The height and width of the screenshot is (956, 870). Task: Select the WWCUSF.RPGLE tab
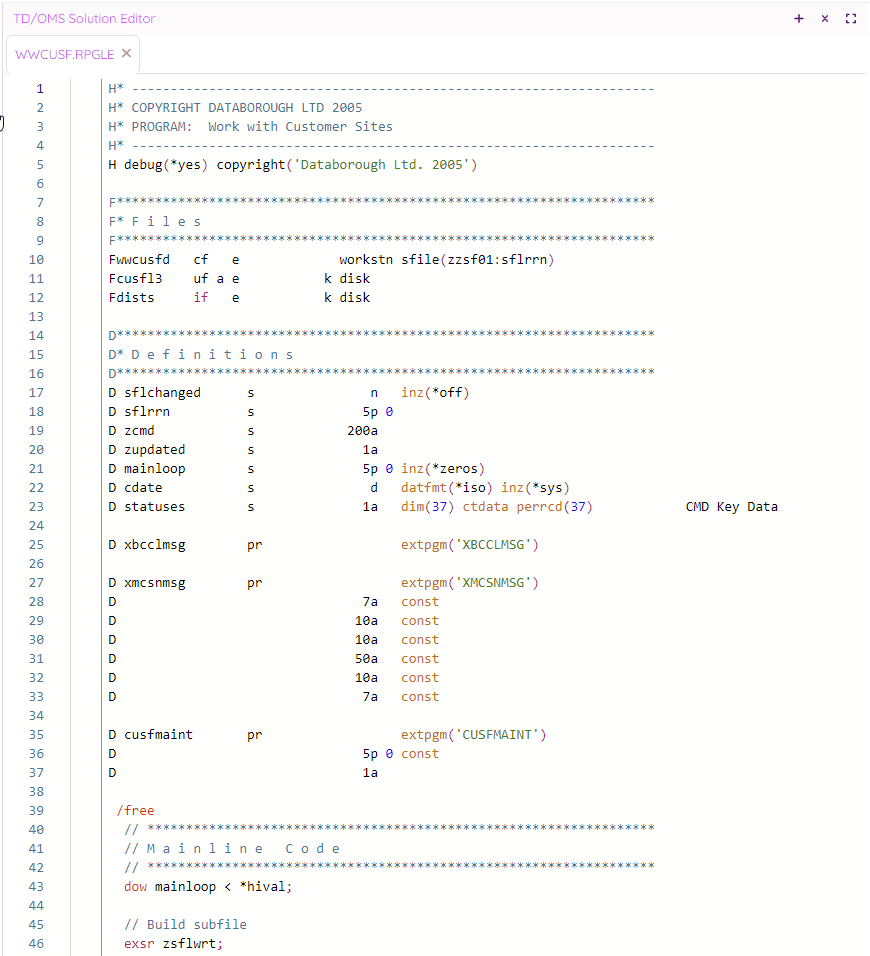coord(65,54)
